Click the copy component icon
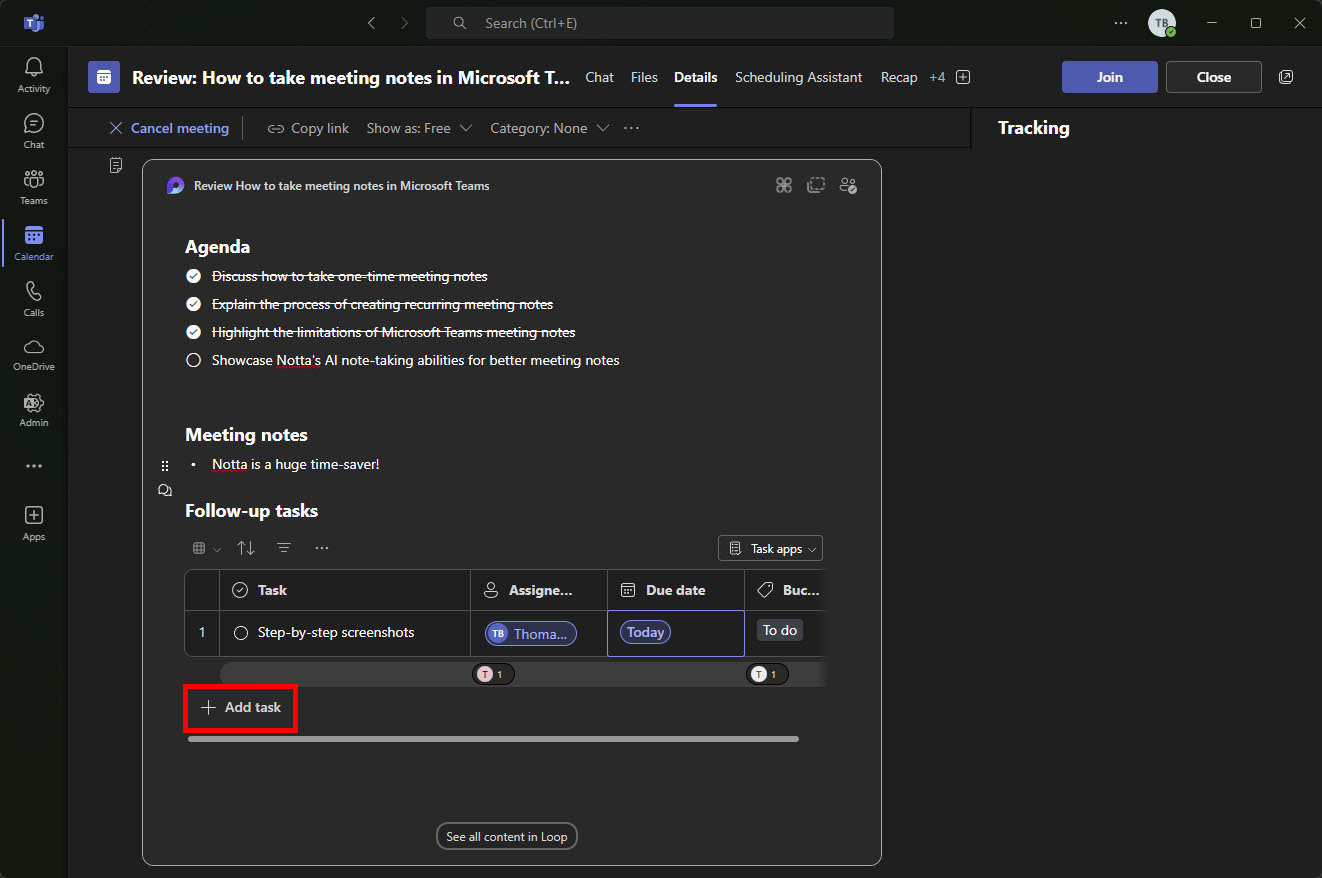This screenshot has width=1322, height=878. pyautogui.click(x=816, y=185)
